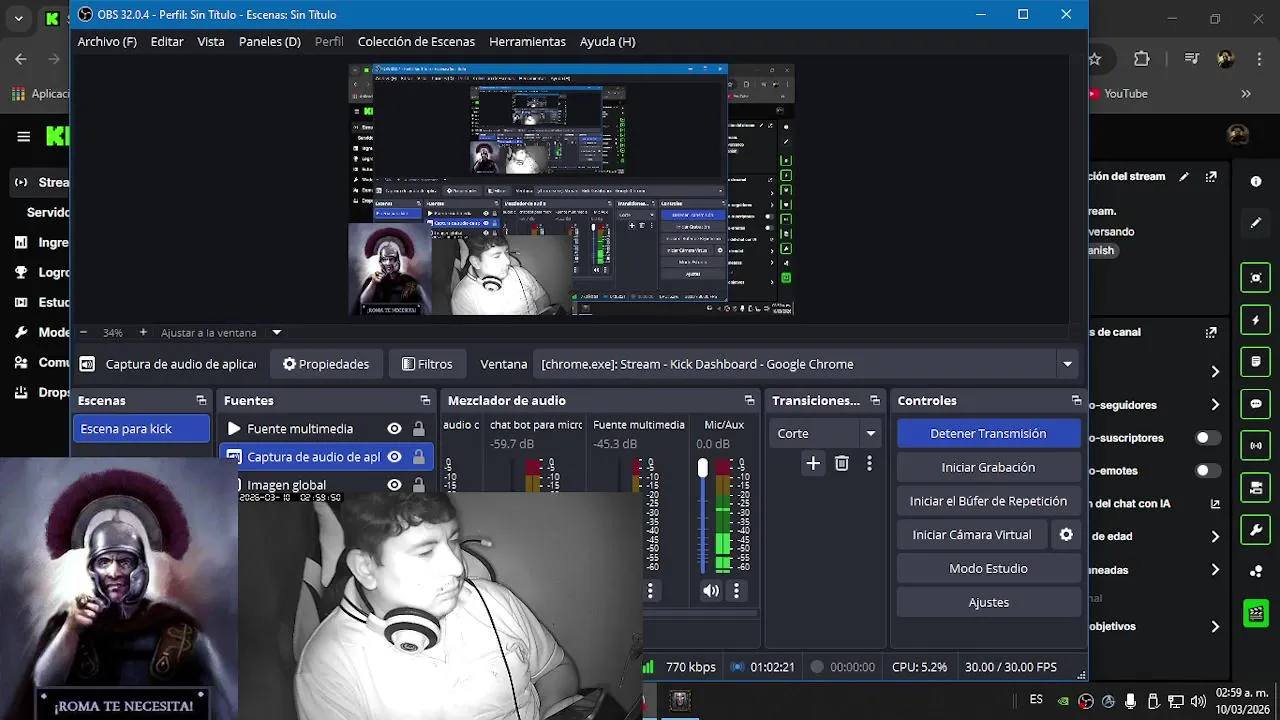This screenshot has height=720, width=1280.
Task: Expand seguidores chevron in Kick panel
Action: tap(1215, 405)
